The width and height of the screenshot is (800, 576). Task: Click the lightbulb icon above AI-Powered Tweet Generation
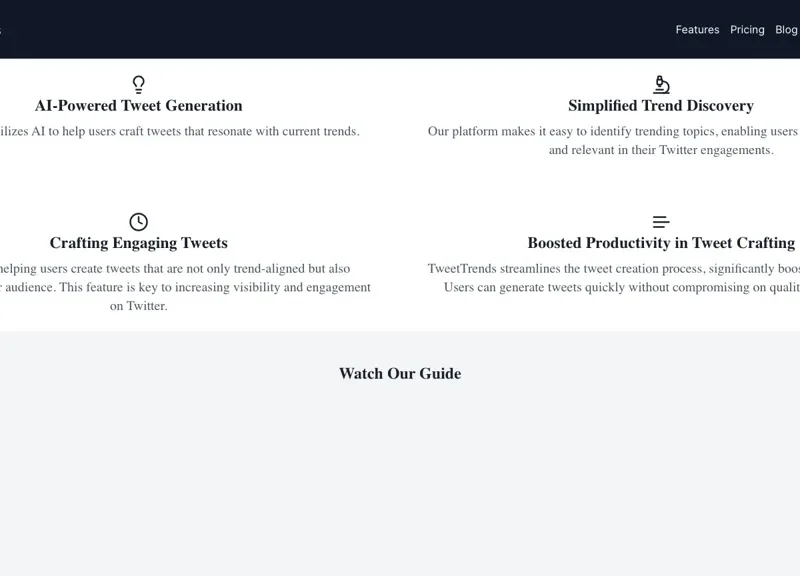tap(138, 84)
